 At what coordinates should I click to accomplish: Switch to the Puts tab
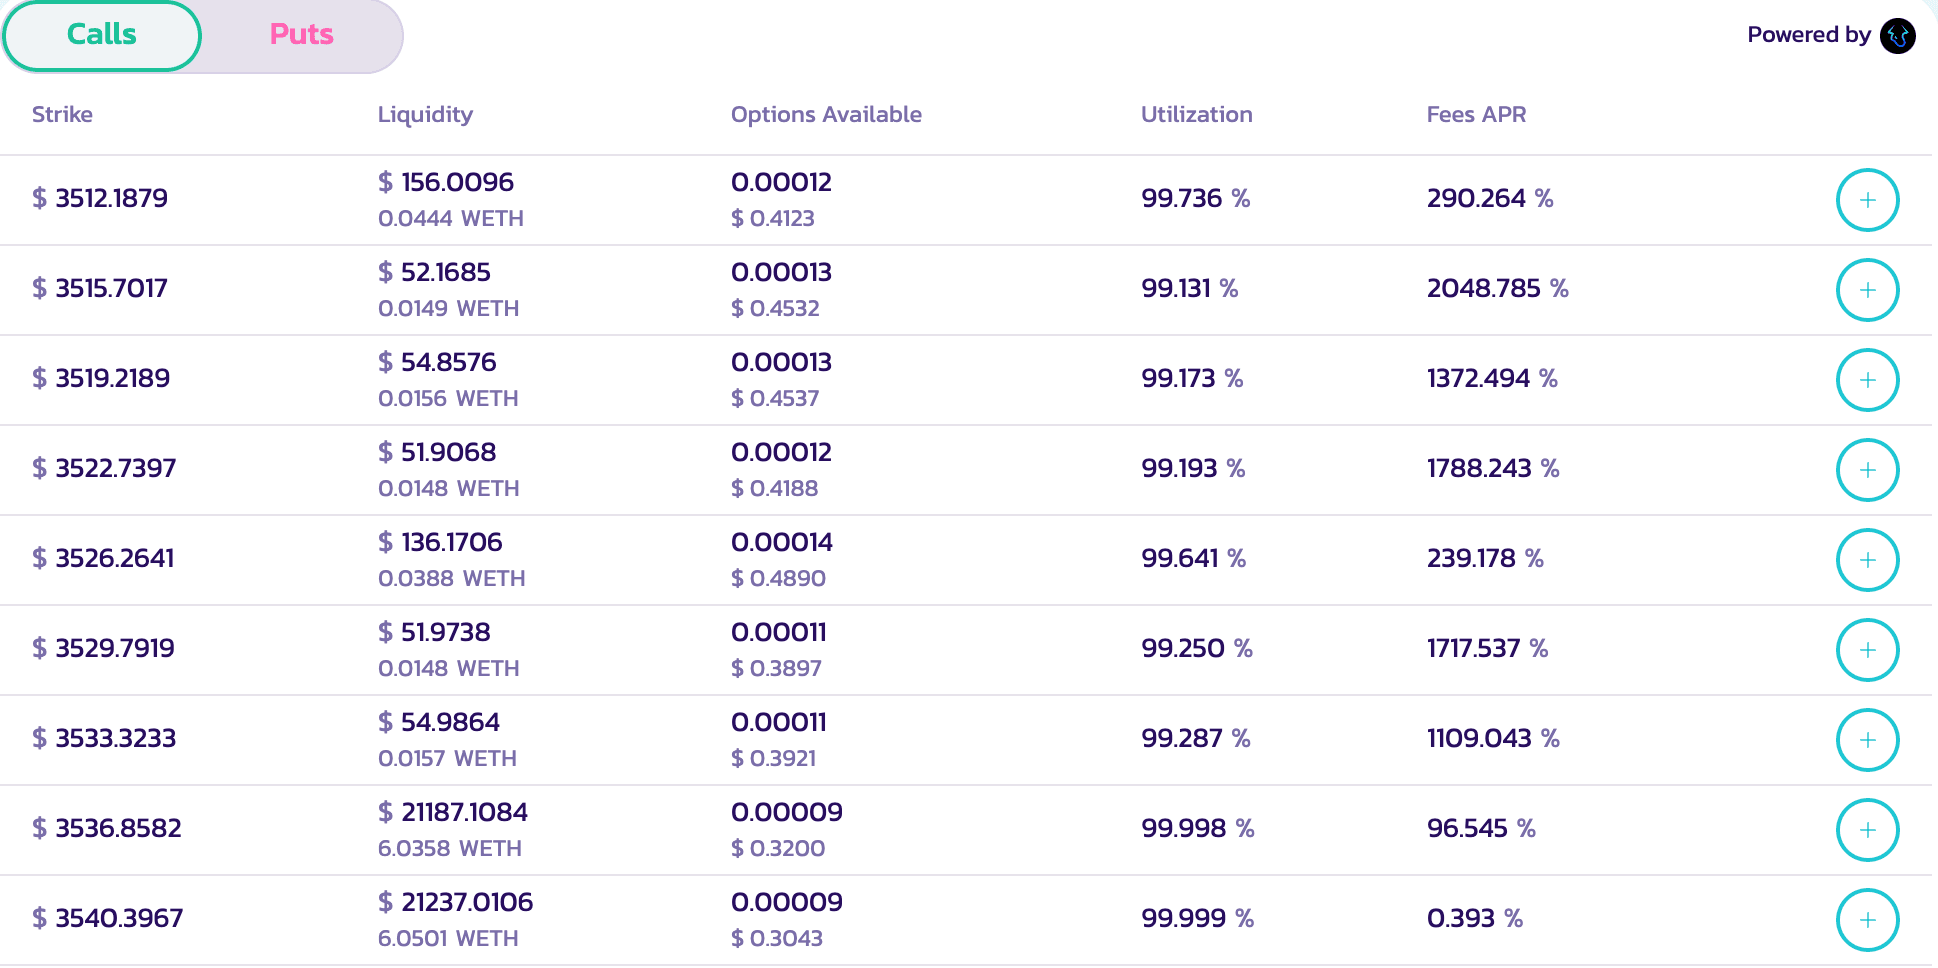click(x=301, y=35)
